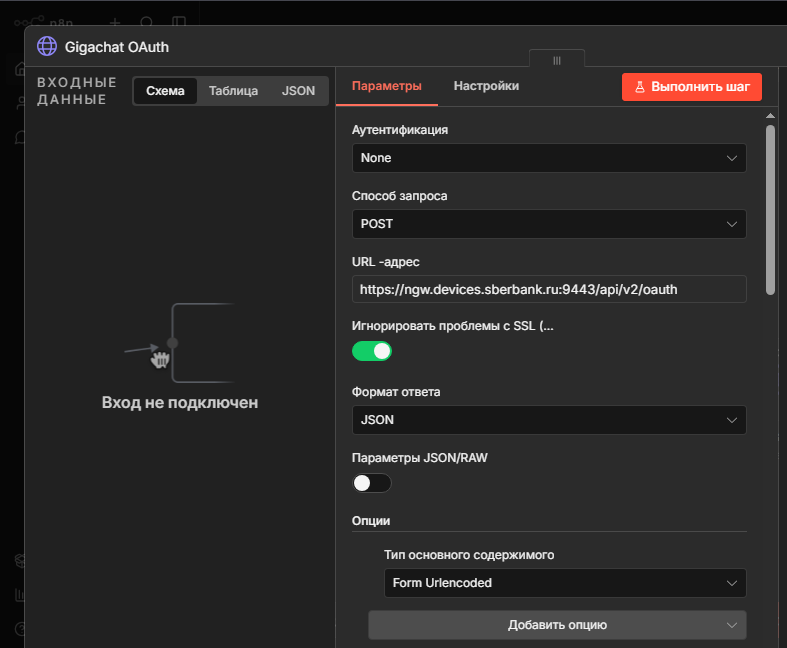Select the Таблица view tab
This screenshot has height=648, width=787.
point(233,91)
